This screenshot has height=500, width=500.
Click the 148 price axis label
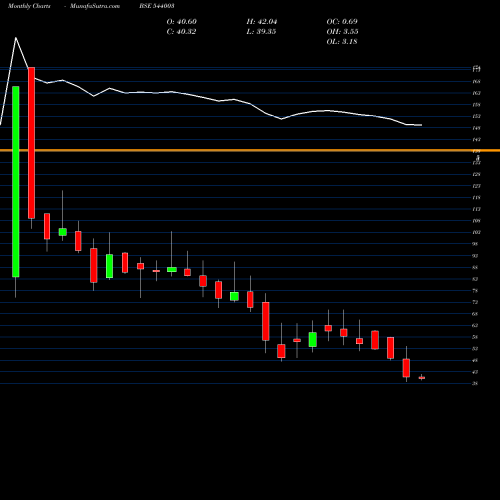pos(476,128)
